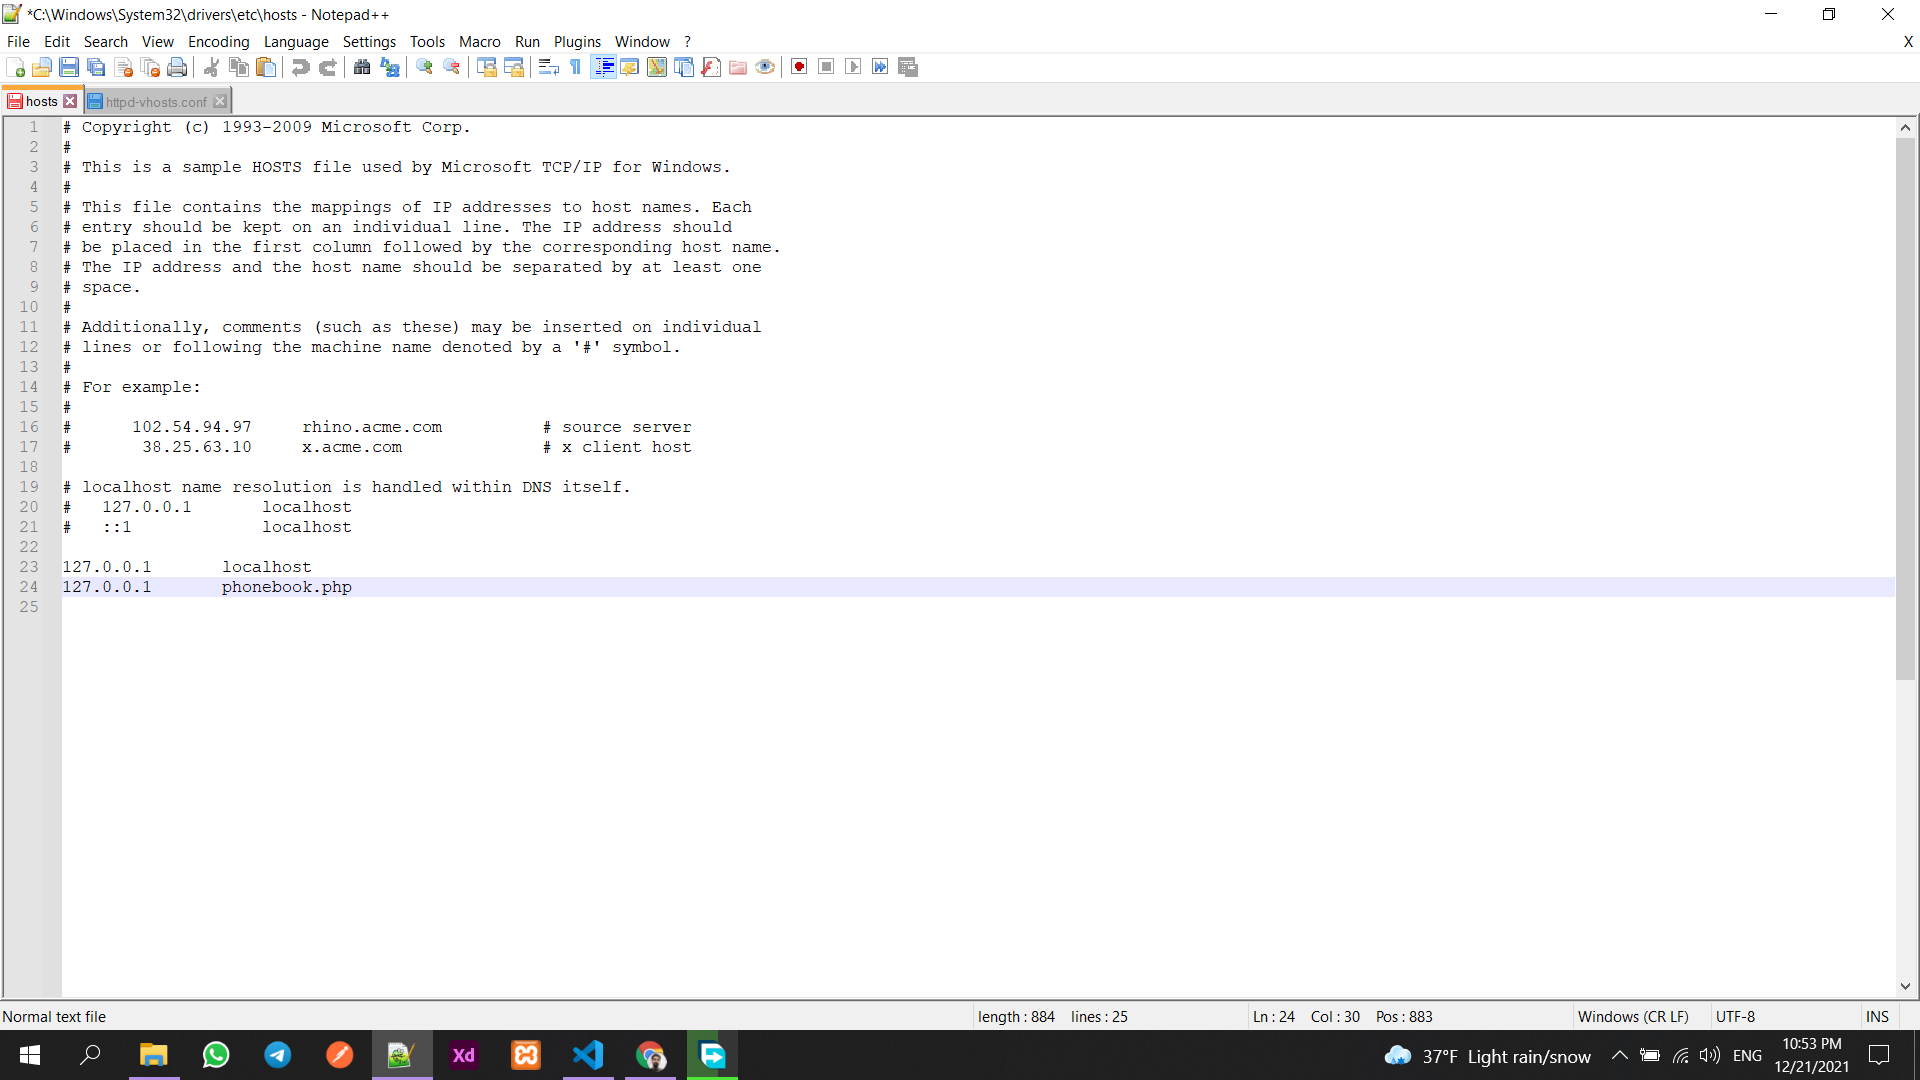The image size is (1920, 1080).
Task: Click the phonebook.php text on line 24
Action: [x=287, y=587]
